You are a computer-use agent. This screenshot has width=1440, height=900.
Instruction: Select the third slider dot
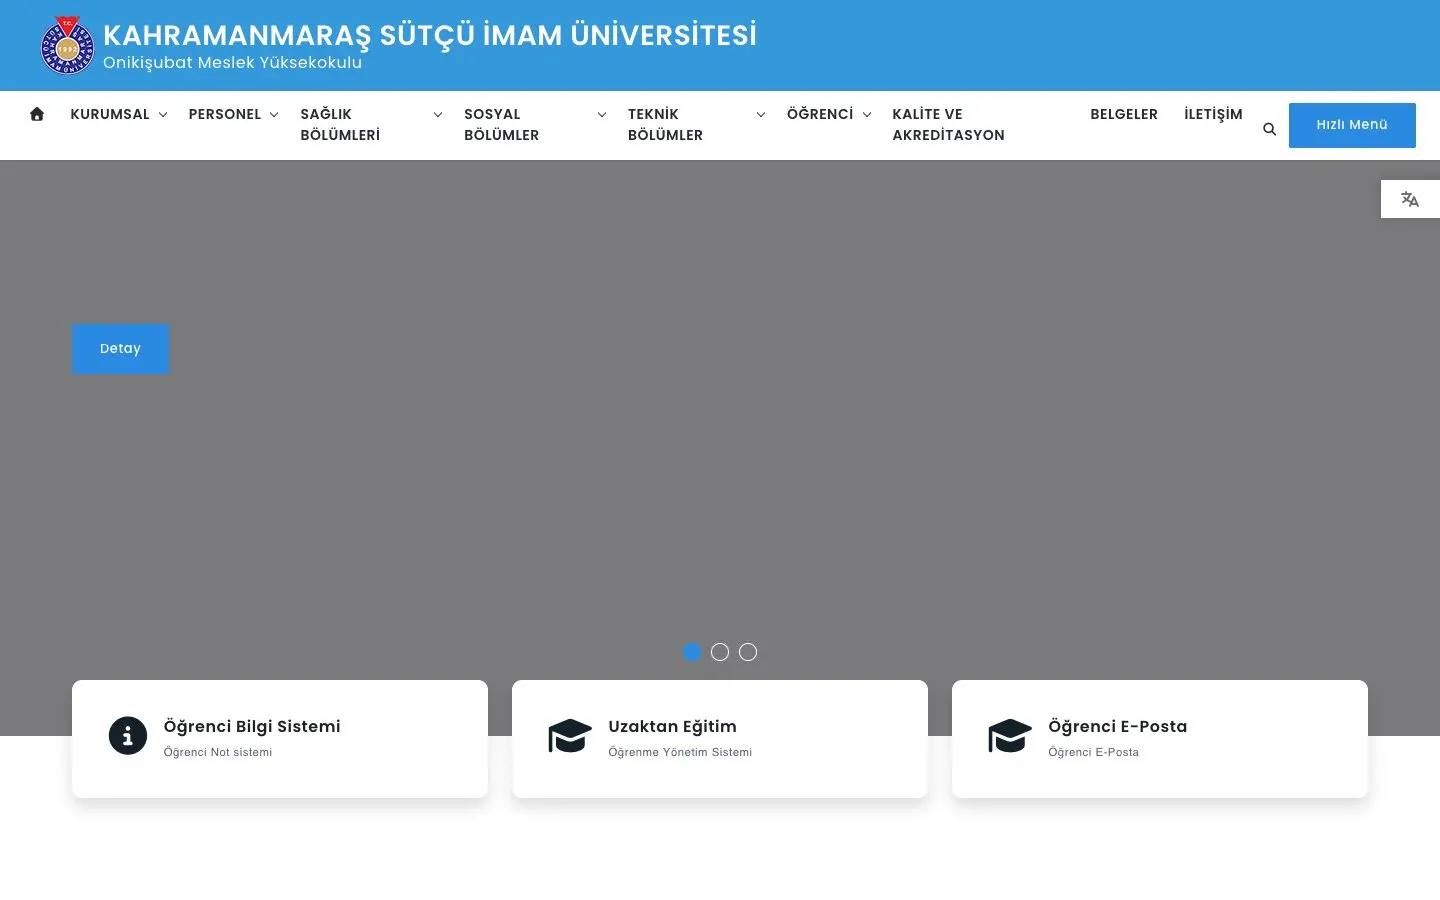click(x=748, y=652)
